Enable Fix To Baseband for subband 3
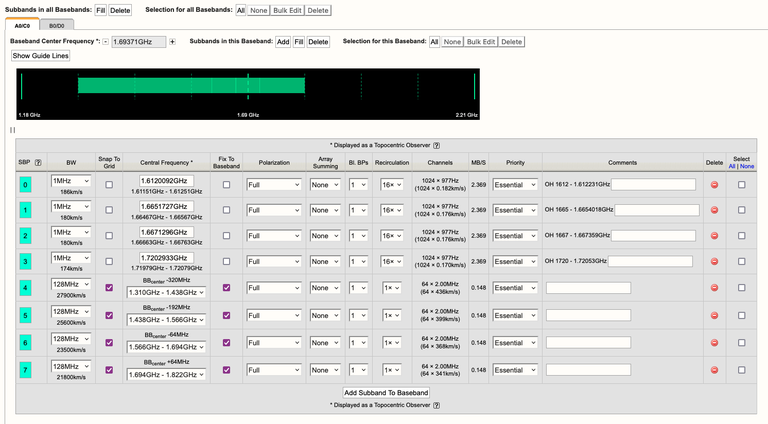This screenshot has width=768, height=424. click(x=226, y=261)
